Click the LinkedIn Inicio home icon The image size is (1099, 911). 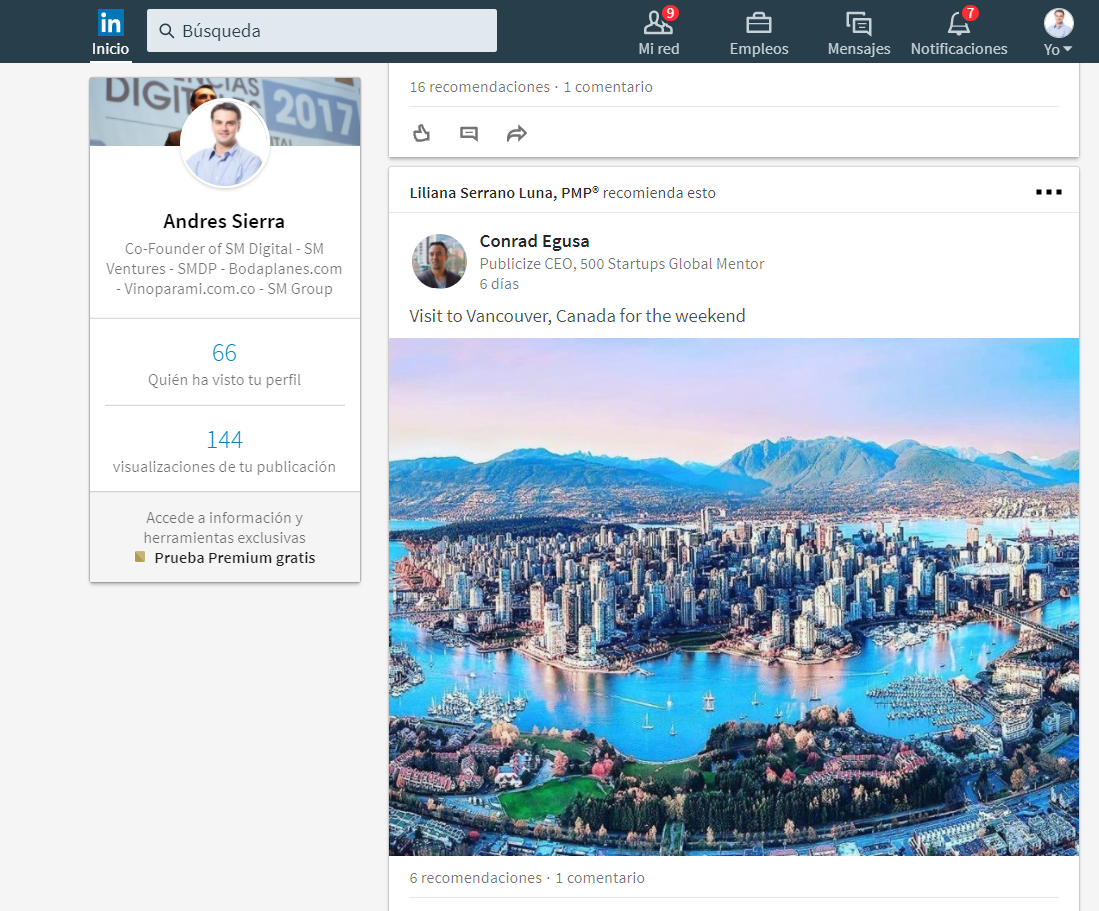[x=111, y=23]
